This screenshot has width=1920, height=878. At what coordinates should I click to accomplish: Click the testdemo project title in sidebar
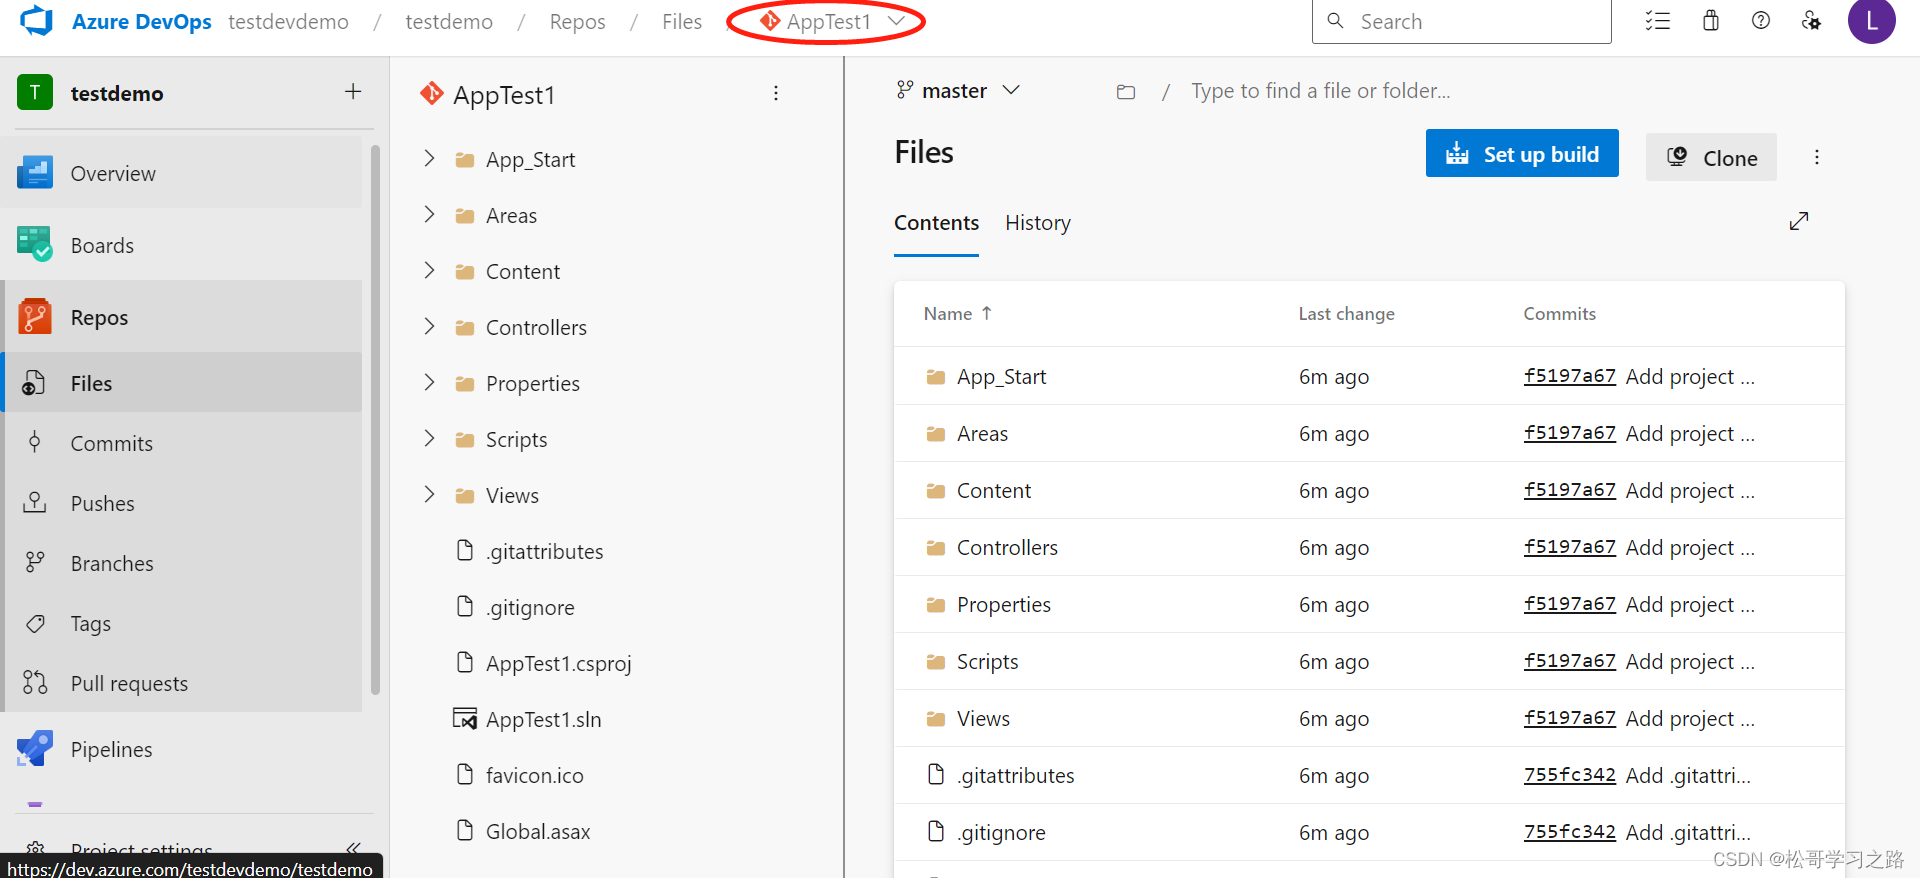pos(117,93)
